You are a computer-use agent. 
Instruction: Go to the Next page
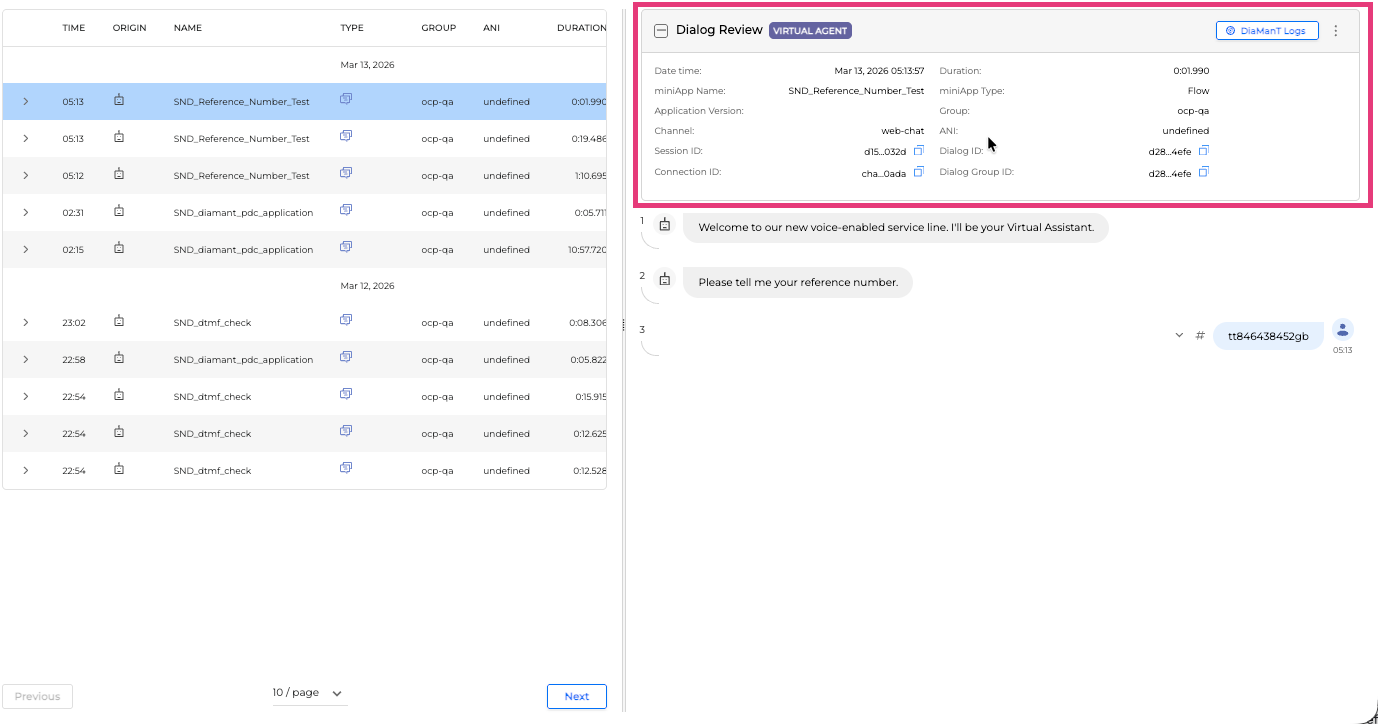tap(576, 697)
